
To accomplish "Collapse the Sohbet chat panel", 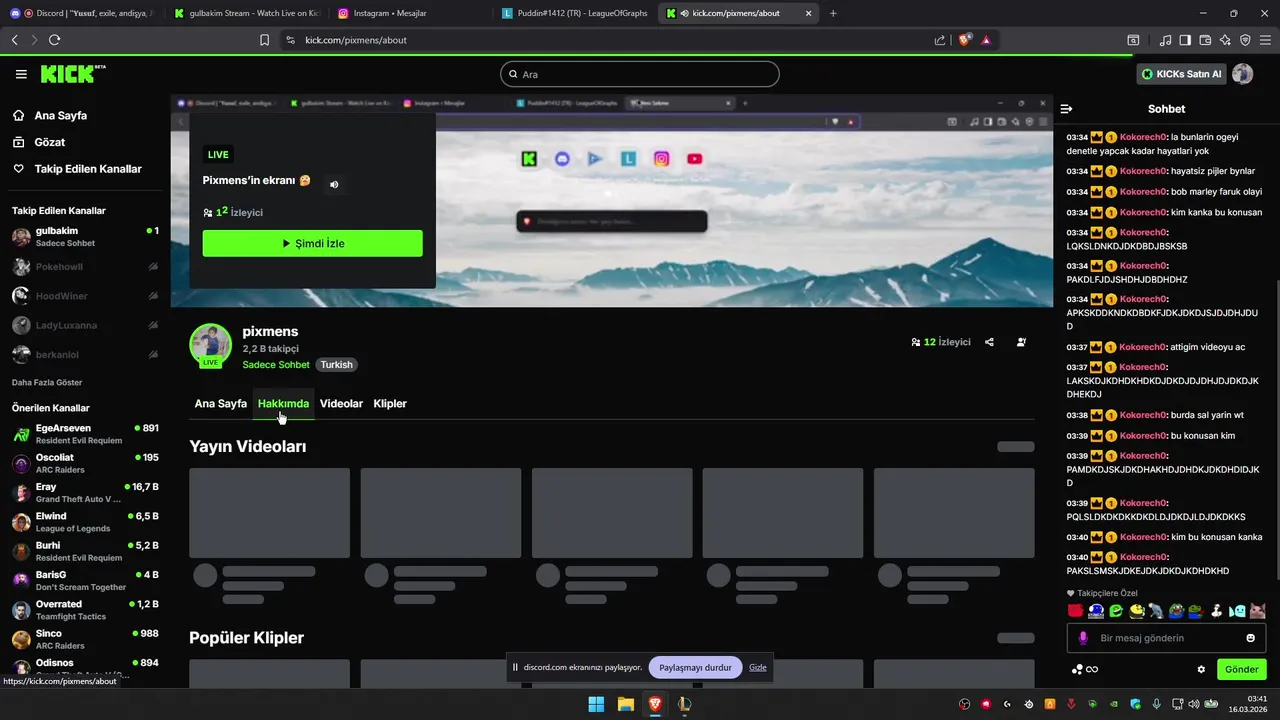I will click(x=1066, y=109).
